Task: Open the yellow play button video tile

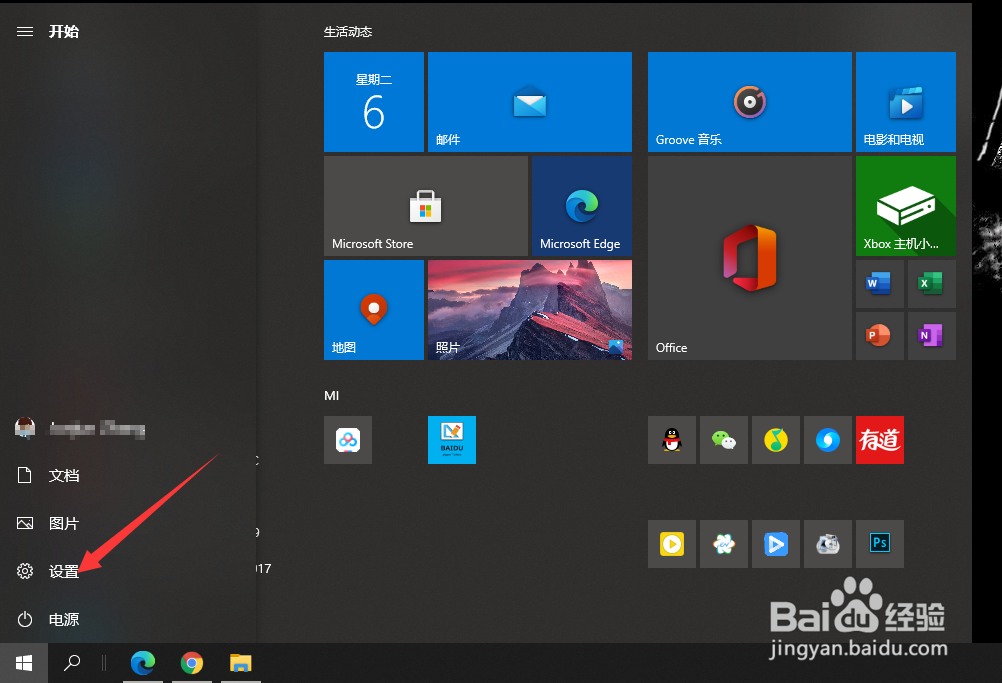Action: (x=672, y=544)
